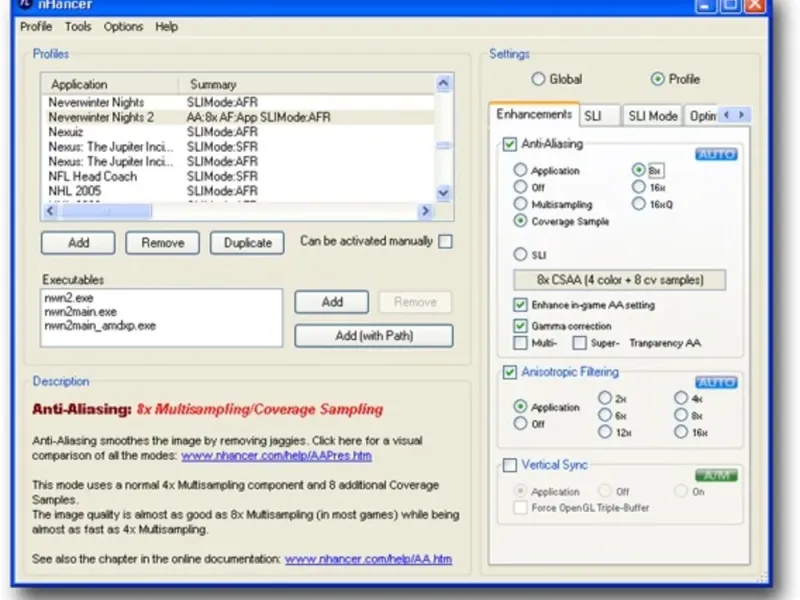Click the green A/W badge in Vertical Sync
The height and width of the screenshot is (600, 800).
pyautogui.click(x=716, y=476)
